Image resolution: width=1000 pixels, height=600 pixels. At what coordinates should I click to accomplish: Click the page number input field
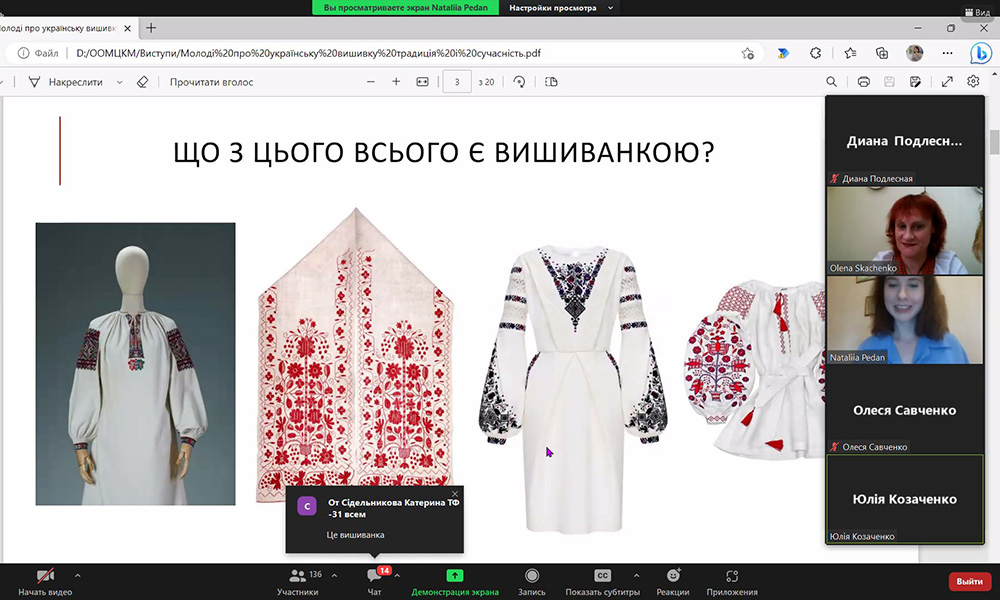[457, 82]
